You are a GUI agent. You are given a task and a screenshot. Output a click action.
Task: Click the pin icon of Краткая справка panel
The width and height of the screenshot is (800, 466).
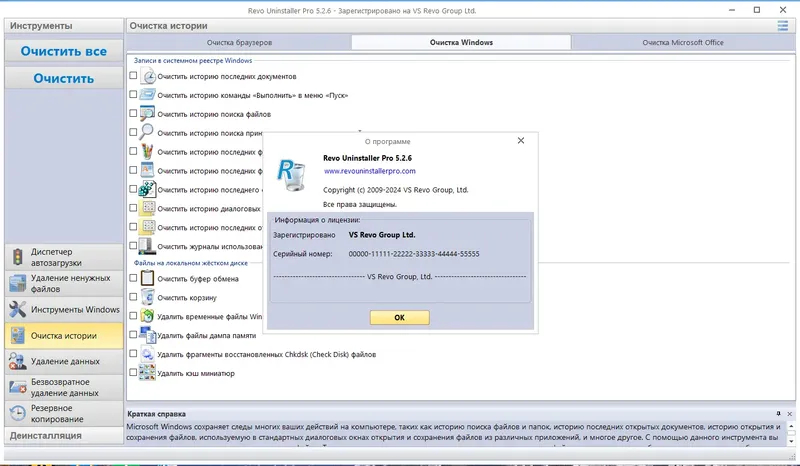pyautogui.click(x=779, y=413)
